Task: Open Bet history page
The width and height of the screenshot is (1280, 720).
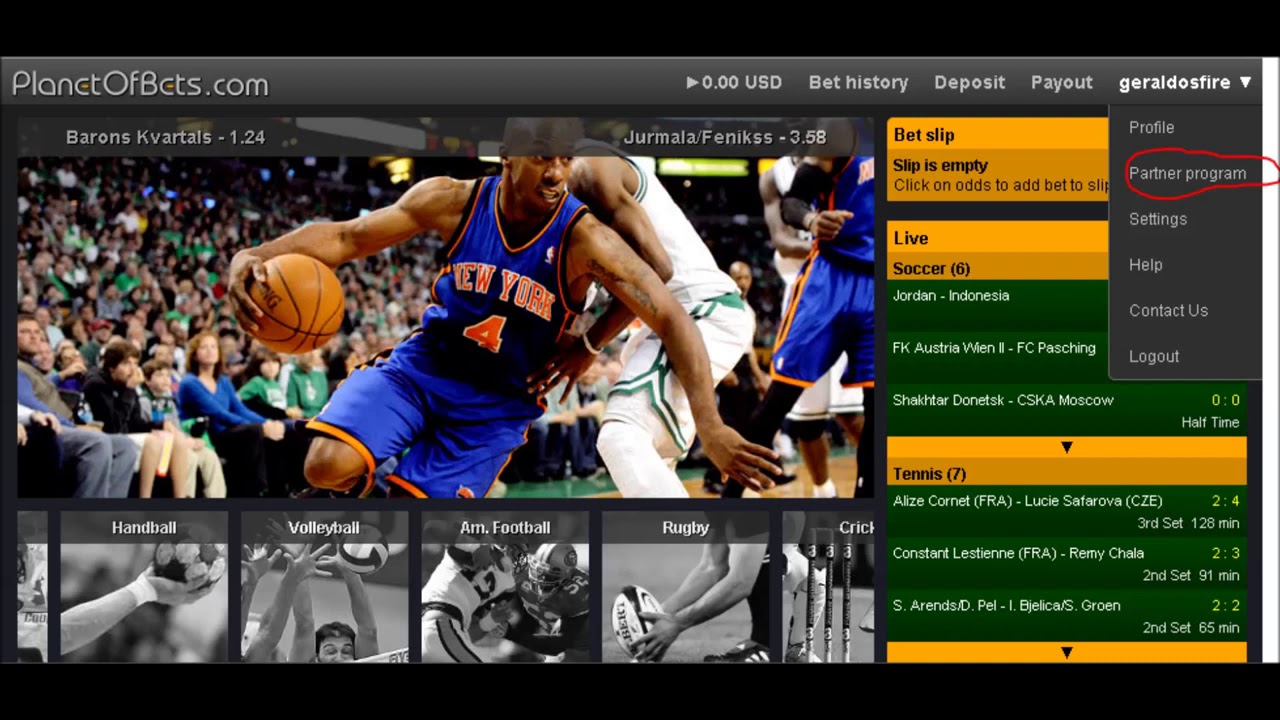Action: pyautogui.click(x=858, y=83)
